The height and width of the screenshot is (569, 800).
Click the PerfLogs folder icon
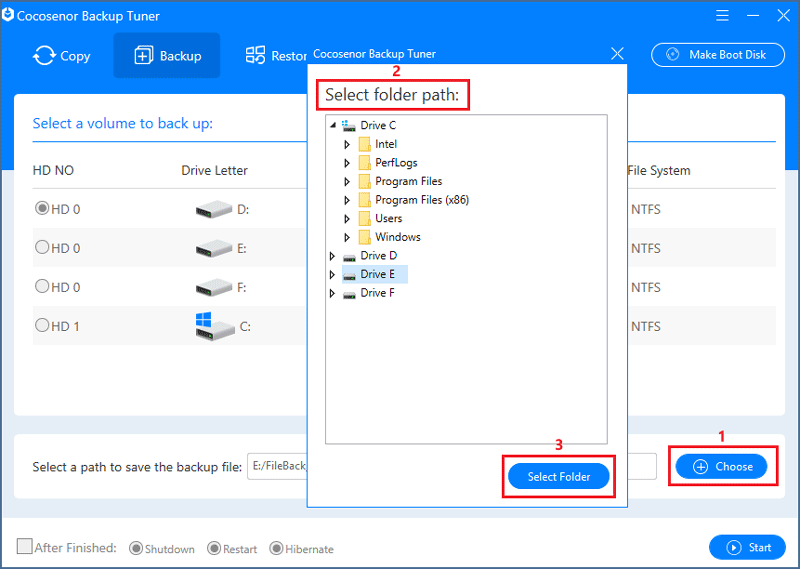[x=364, y=163]
